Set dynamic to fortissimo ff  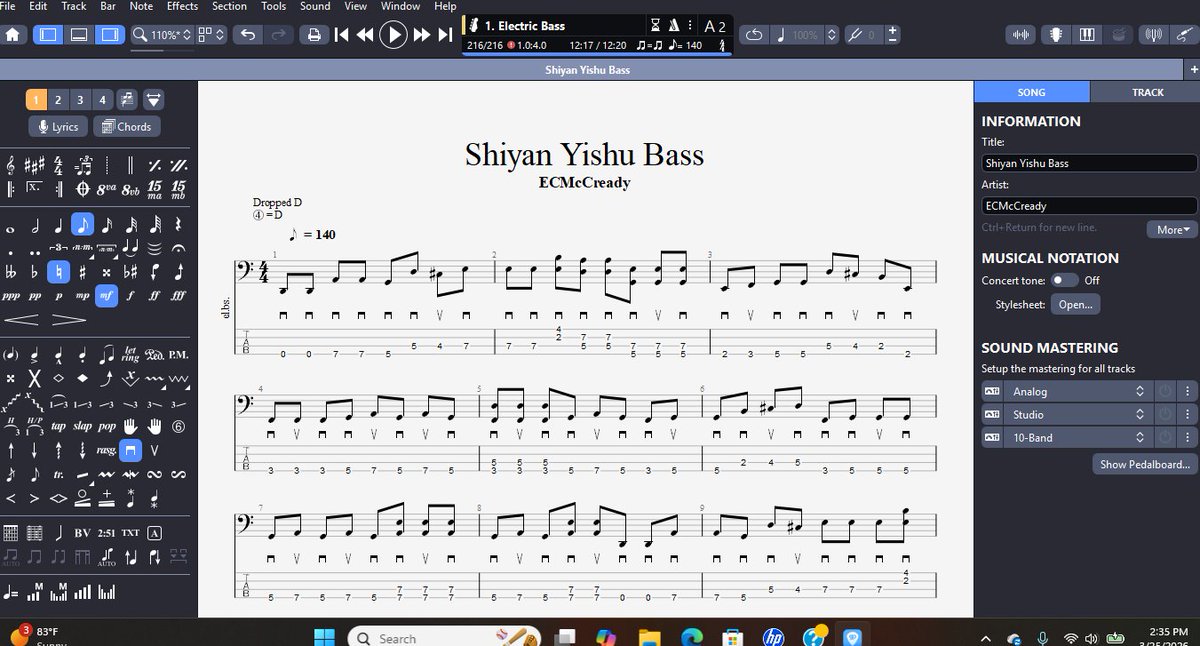(155, 296)
